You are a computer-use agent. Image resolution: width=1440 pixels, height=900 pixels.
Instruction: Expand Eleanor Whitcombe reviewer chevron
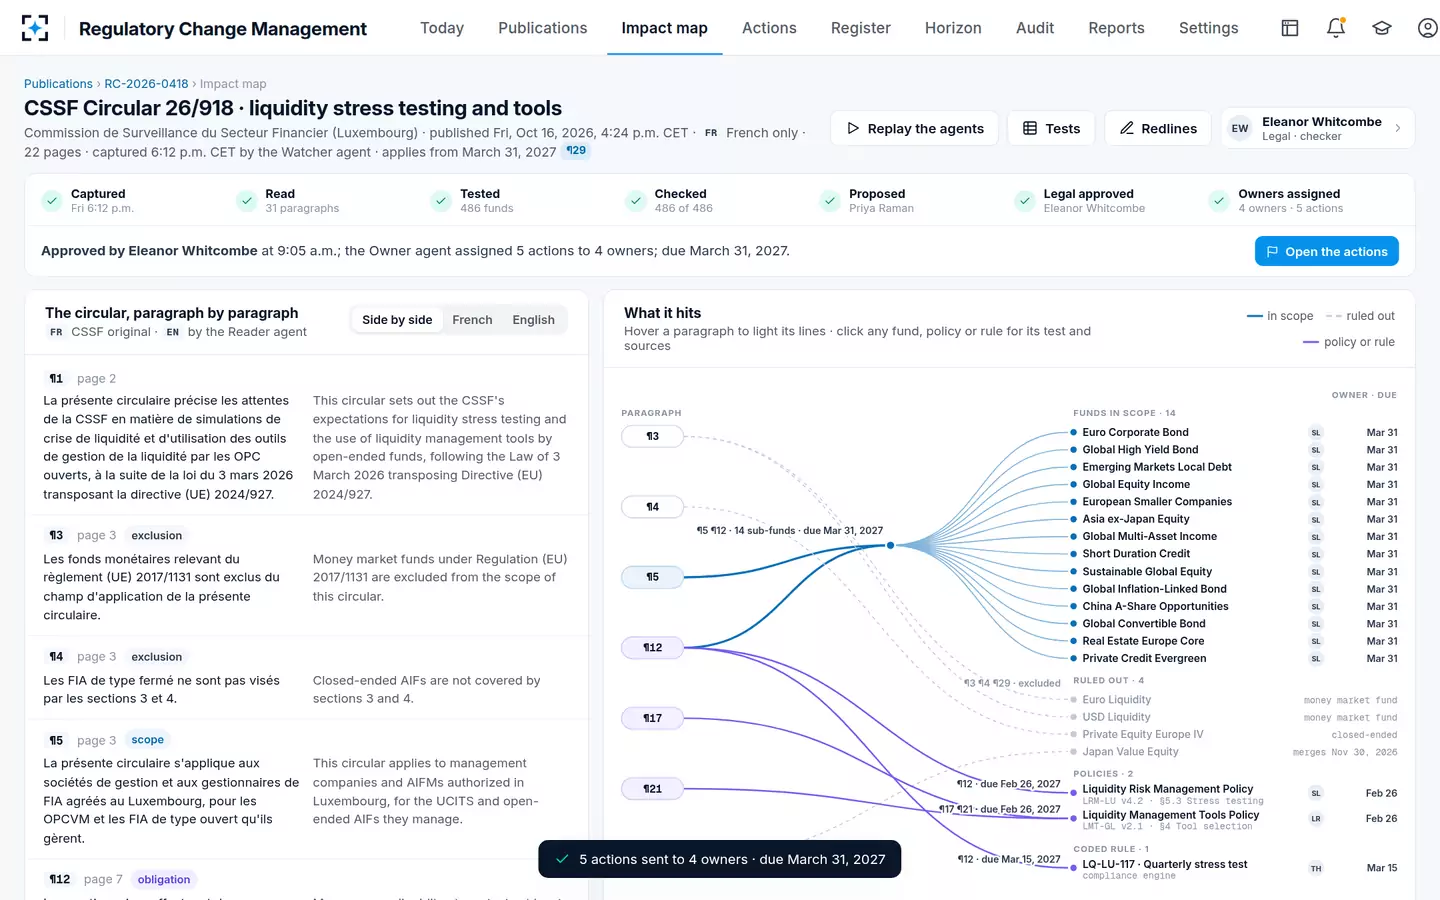point(1398,128)
